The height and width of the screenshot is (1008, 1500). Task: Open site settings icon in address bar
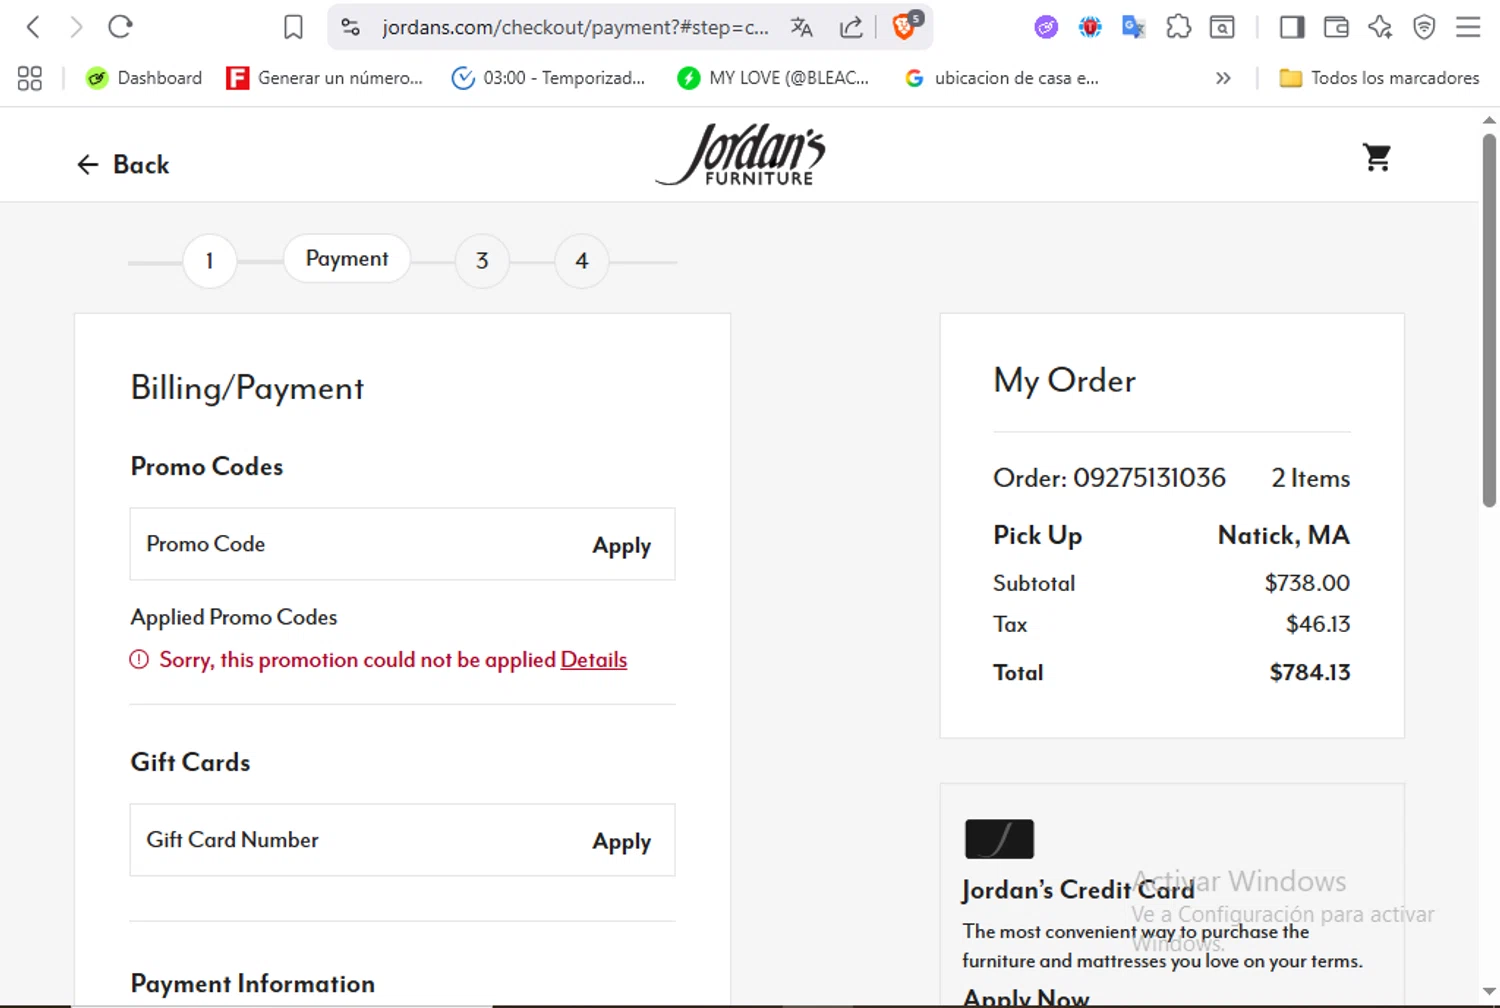click(350, 27)
